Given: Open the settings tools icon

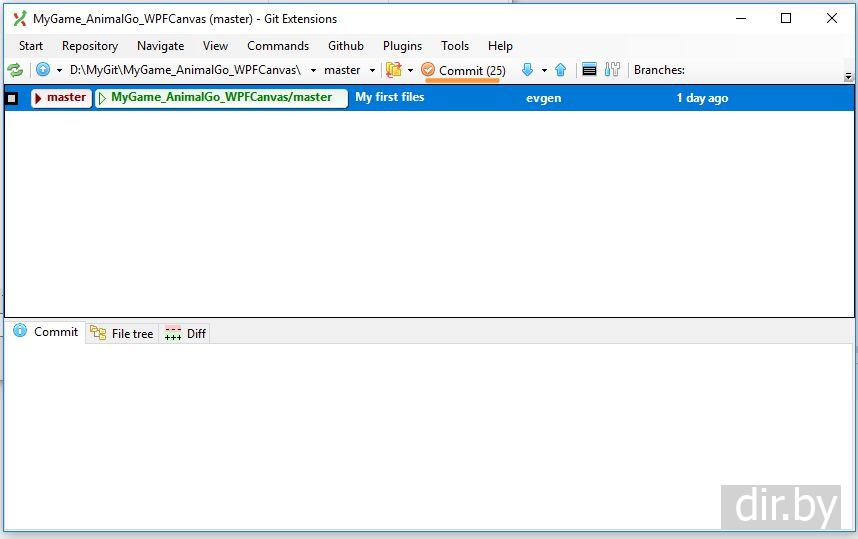Looking at the screenshot, I should [x=613, y=70].
